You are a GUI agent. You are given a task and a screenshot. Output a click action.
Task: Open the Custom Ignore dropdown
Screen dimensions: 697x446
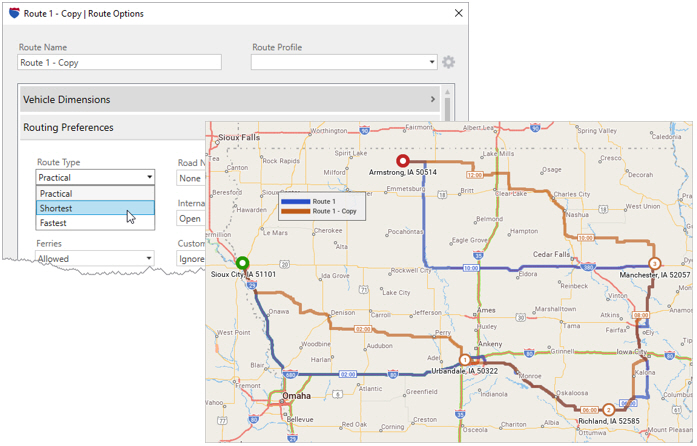[x=191, y=259]
